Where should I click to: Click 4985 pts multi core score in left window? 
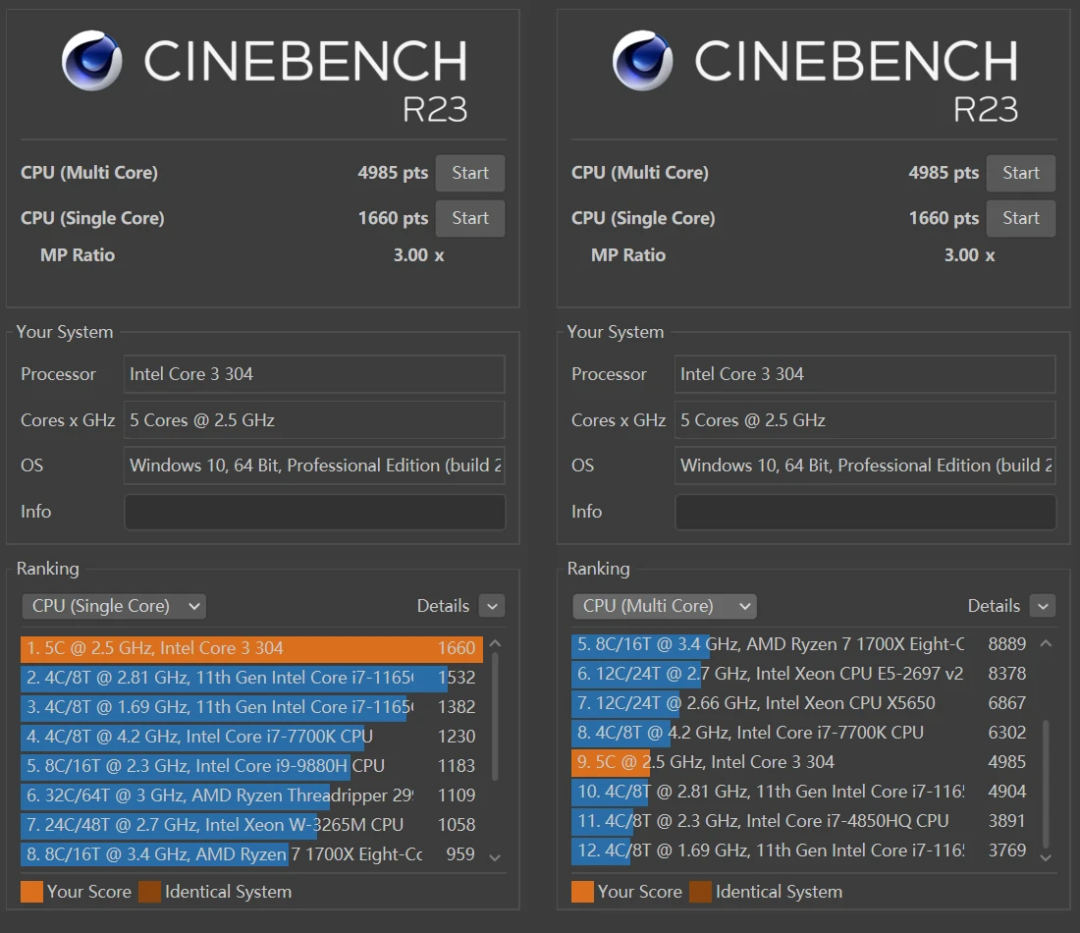tap(393, 173)
